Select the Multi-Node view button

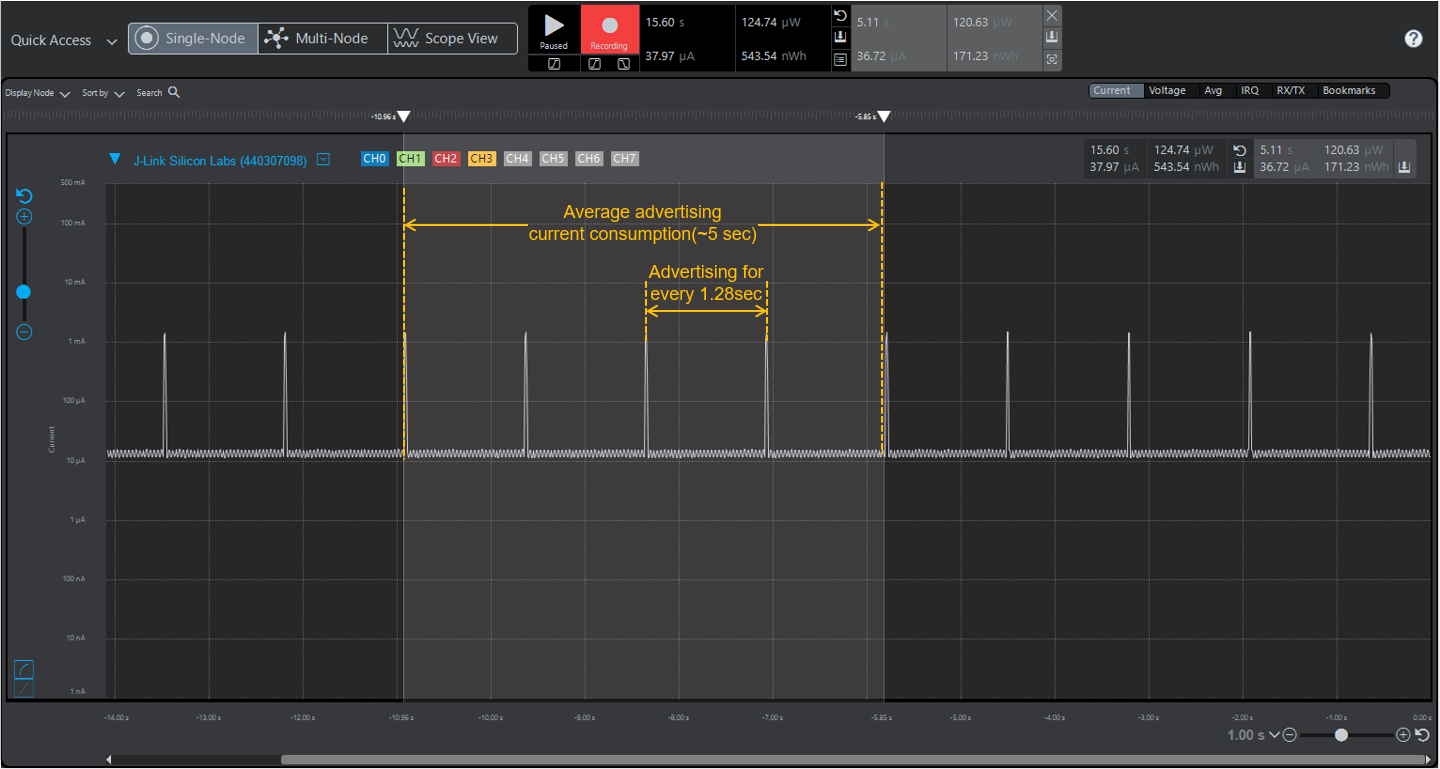(x=322, y=39)
